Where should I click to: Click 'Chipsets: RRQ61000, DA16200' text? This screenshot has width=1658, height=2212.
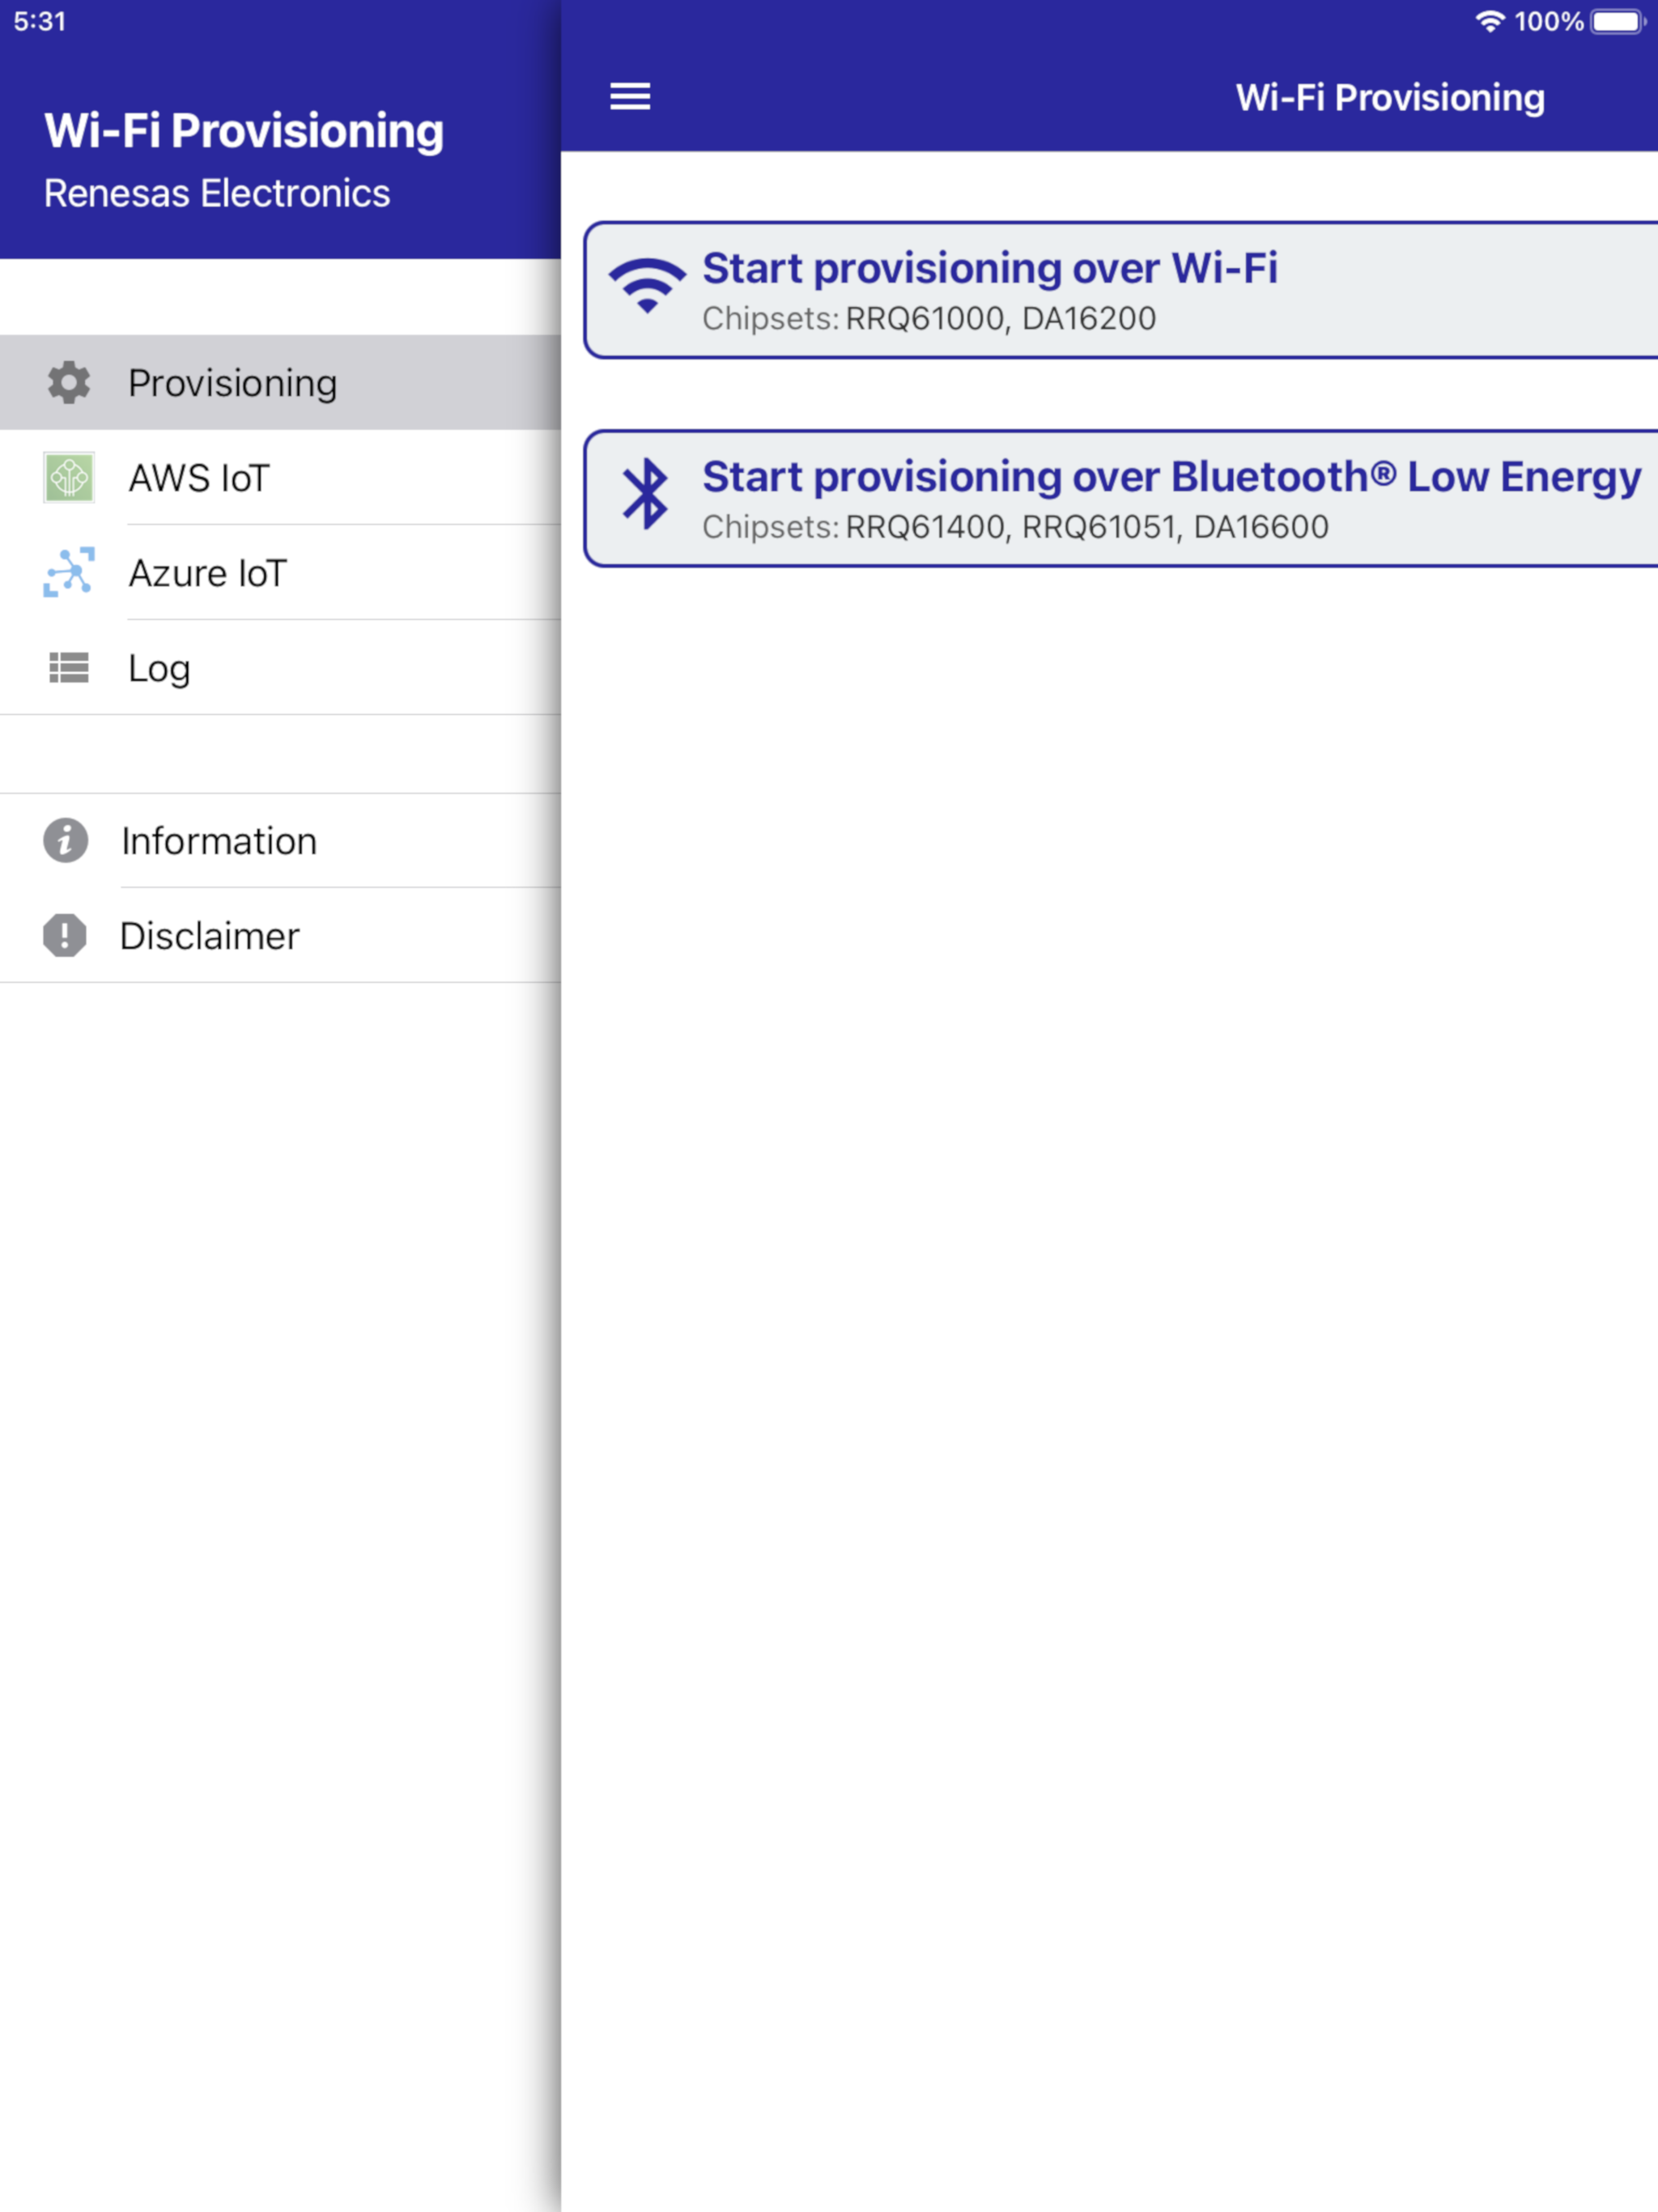click(x=929, y=319)
